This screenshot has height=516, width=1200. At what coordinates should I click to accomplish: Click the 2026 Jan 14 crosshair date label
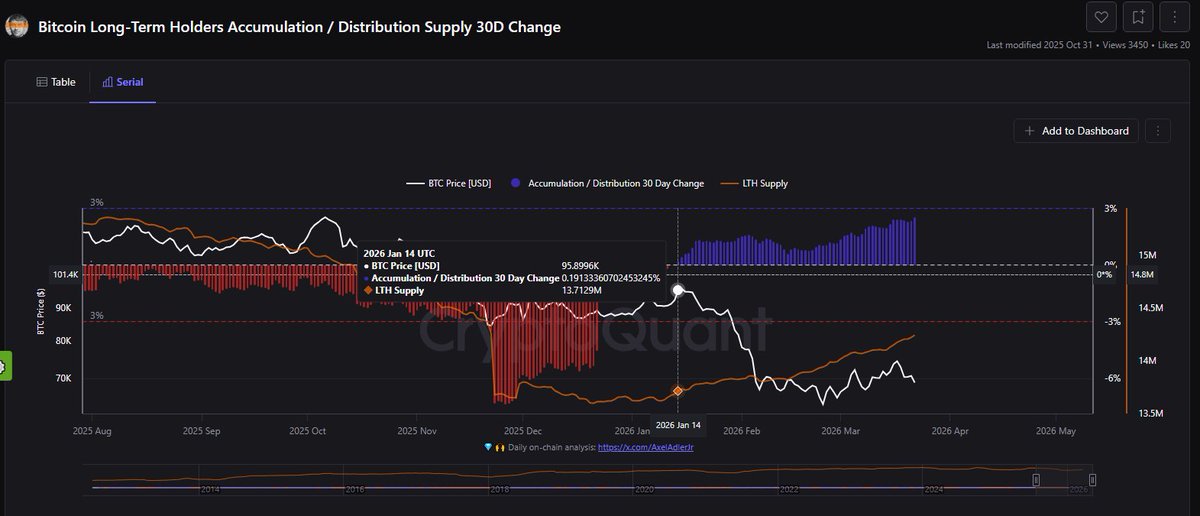[678, 424]
